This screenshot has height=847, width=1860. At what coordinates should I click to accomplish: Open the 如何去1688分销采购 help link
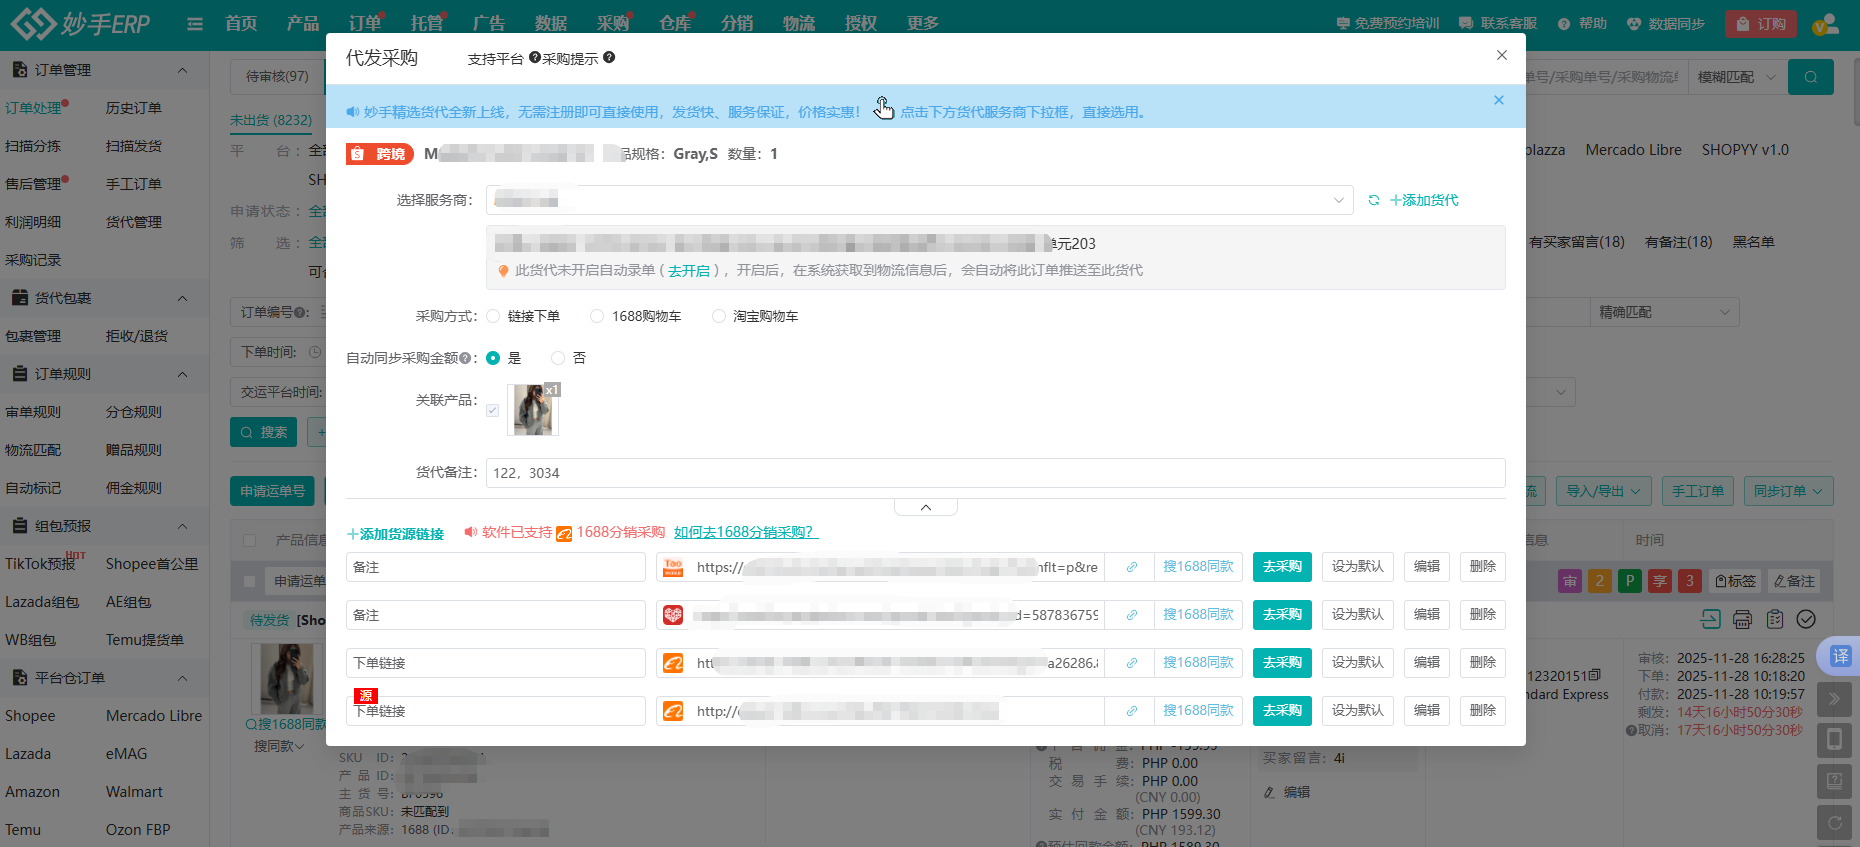pos(745,533)
